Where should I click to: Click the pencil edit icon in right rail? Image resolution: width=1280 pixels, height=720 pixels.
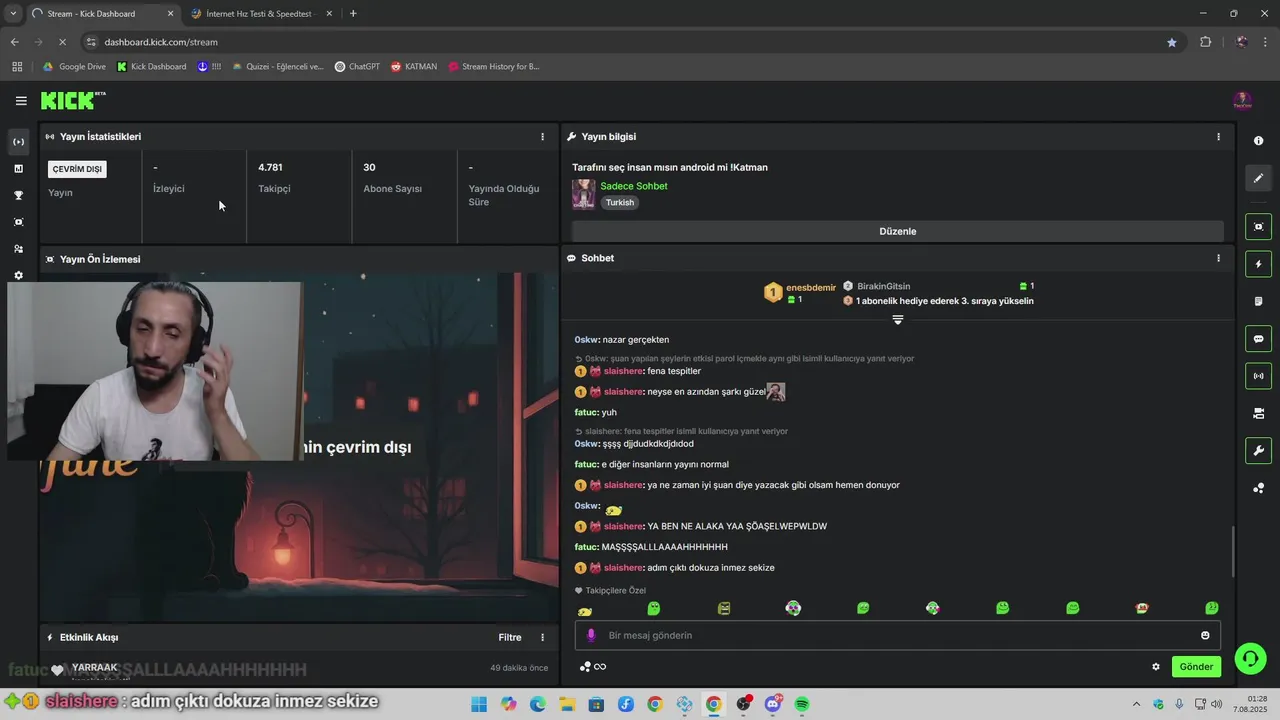(x=1258, y=178)
